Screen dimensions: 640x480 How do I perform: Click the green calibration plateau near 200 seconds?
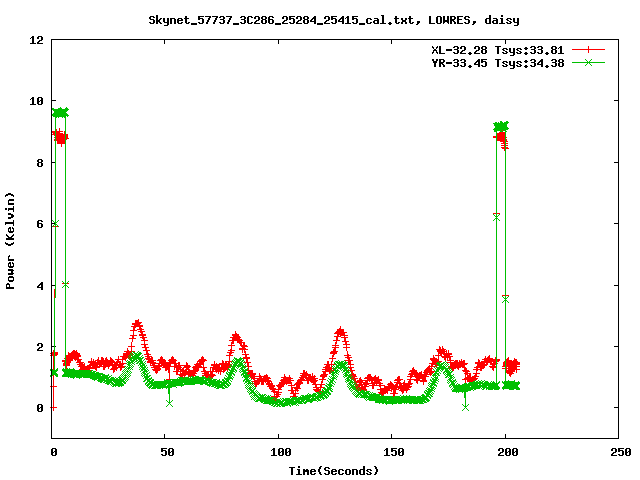coord(501,127)
